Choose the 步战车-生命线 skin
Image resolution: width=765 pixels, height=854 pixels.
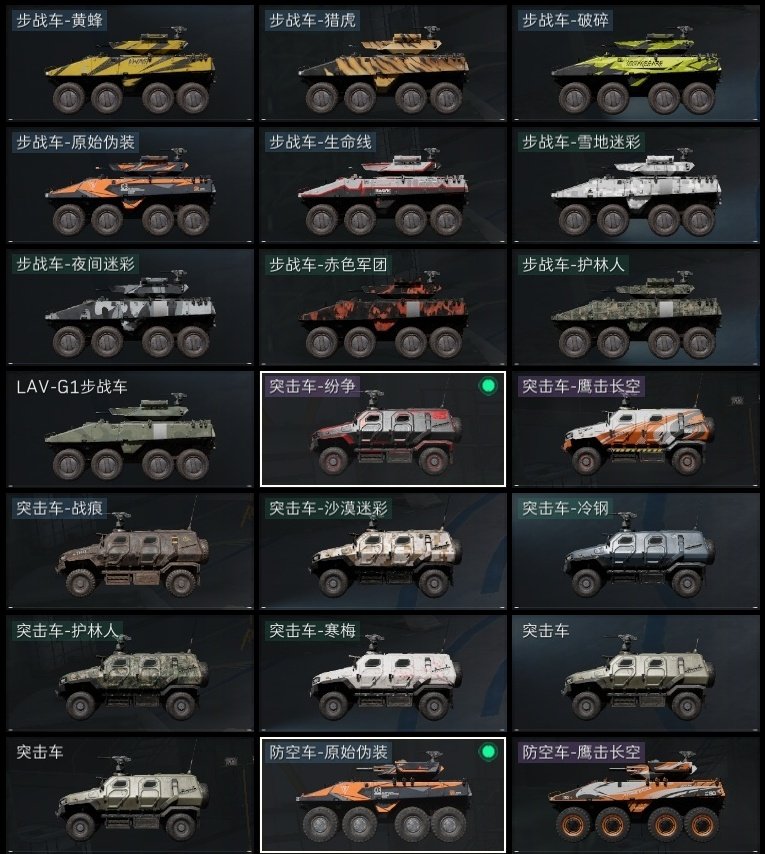coord(383,185)
